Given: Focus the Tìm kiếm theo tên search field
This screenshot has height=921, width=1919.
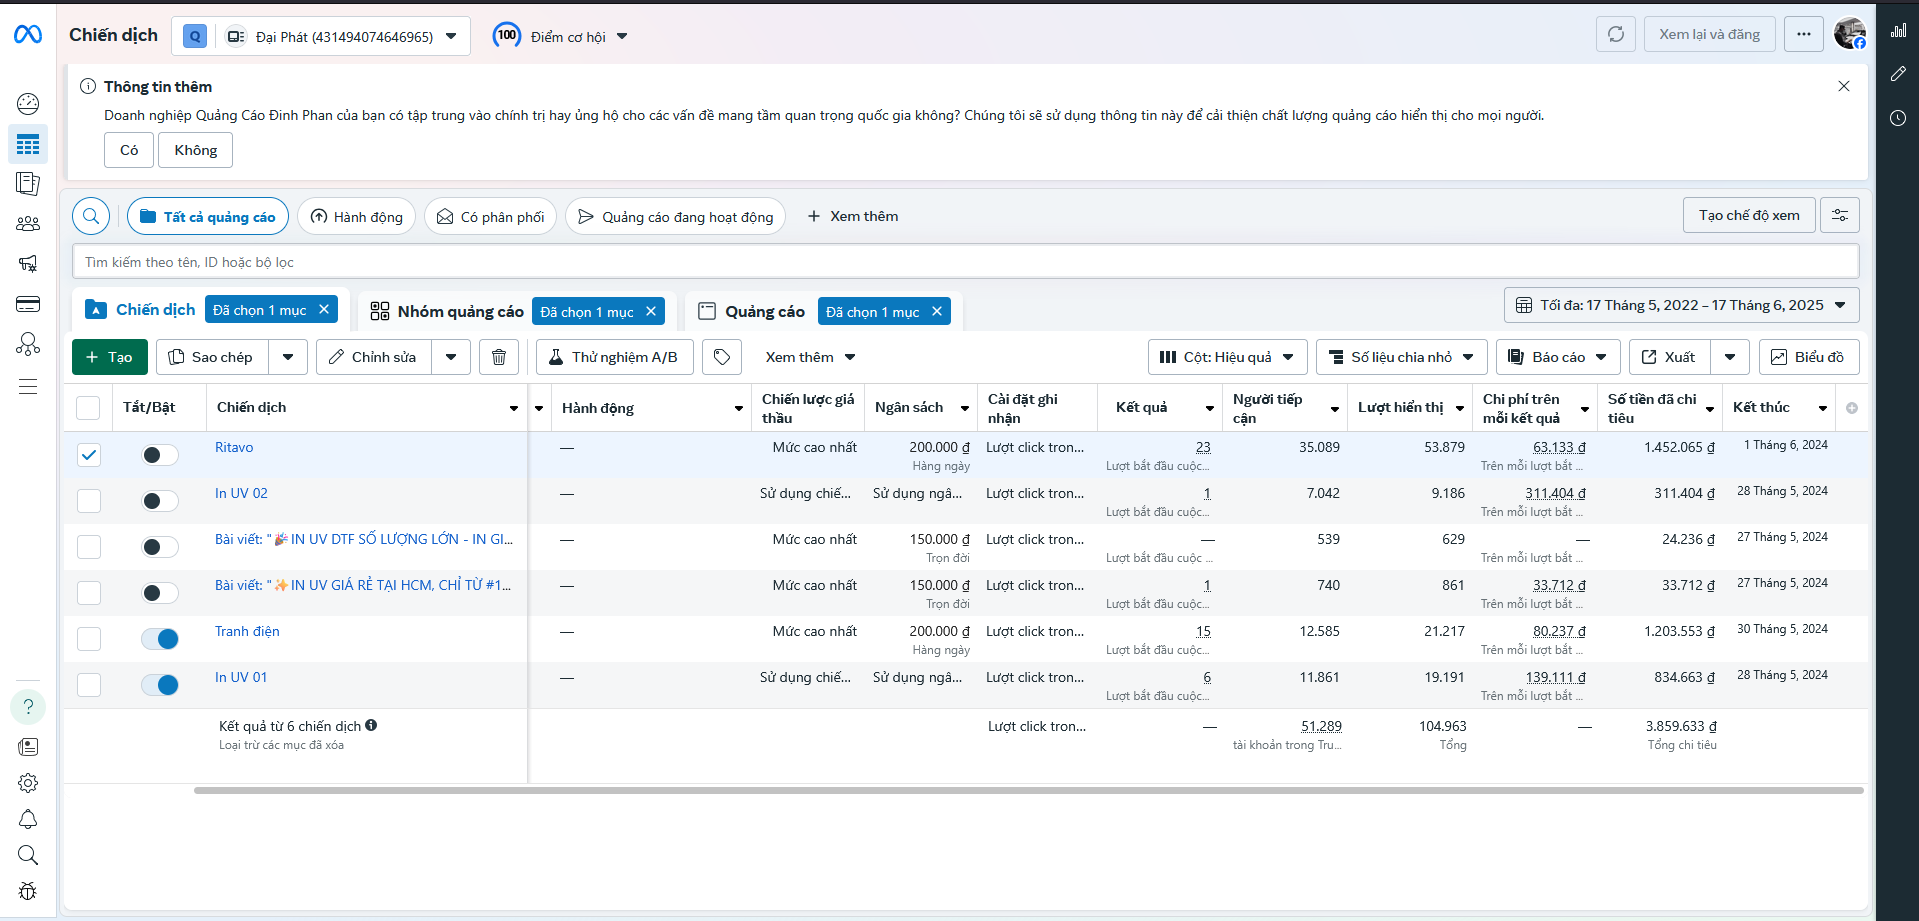Looking at the screenshot, I should click(x=966, y=262).
